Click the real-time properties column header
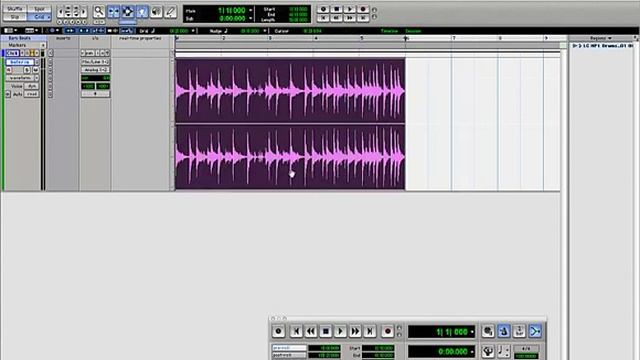 [140, 38]
